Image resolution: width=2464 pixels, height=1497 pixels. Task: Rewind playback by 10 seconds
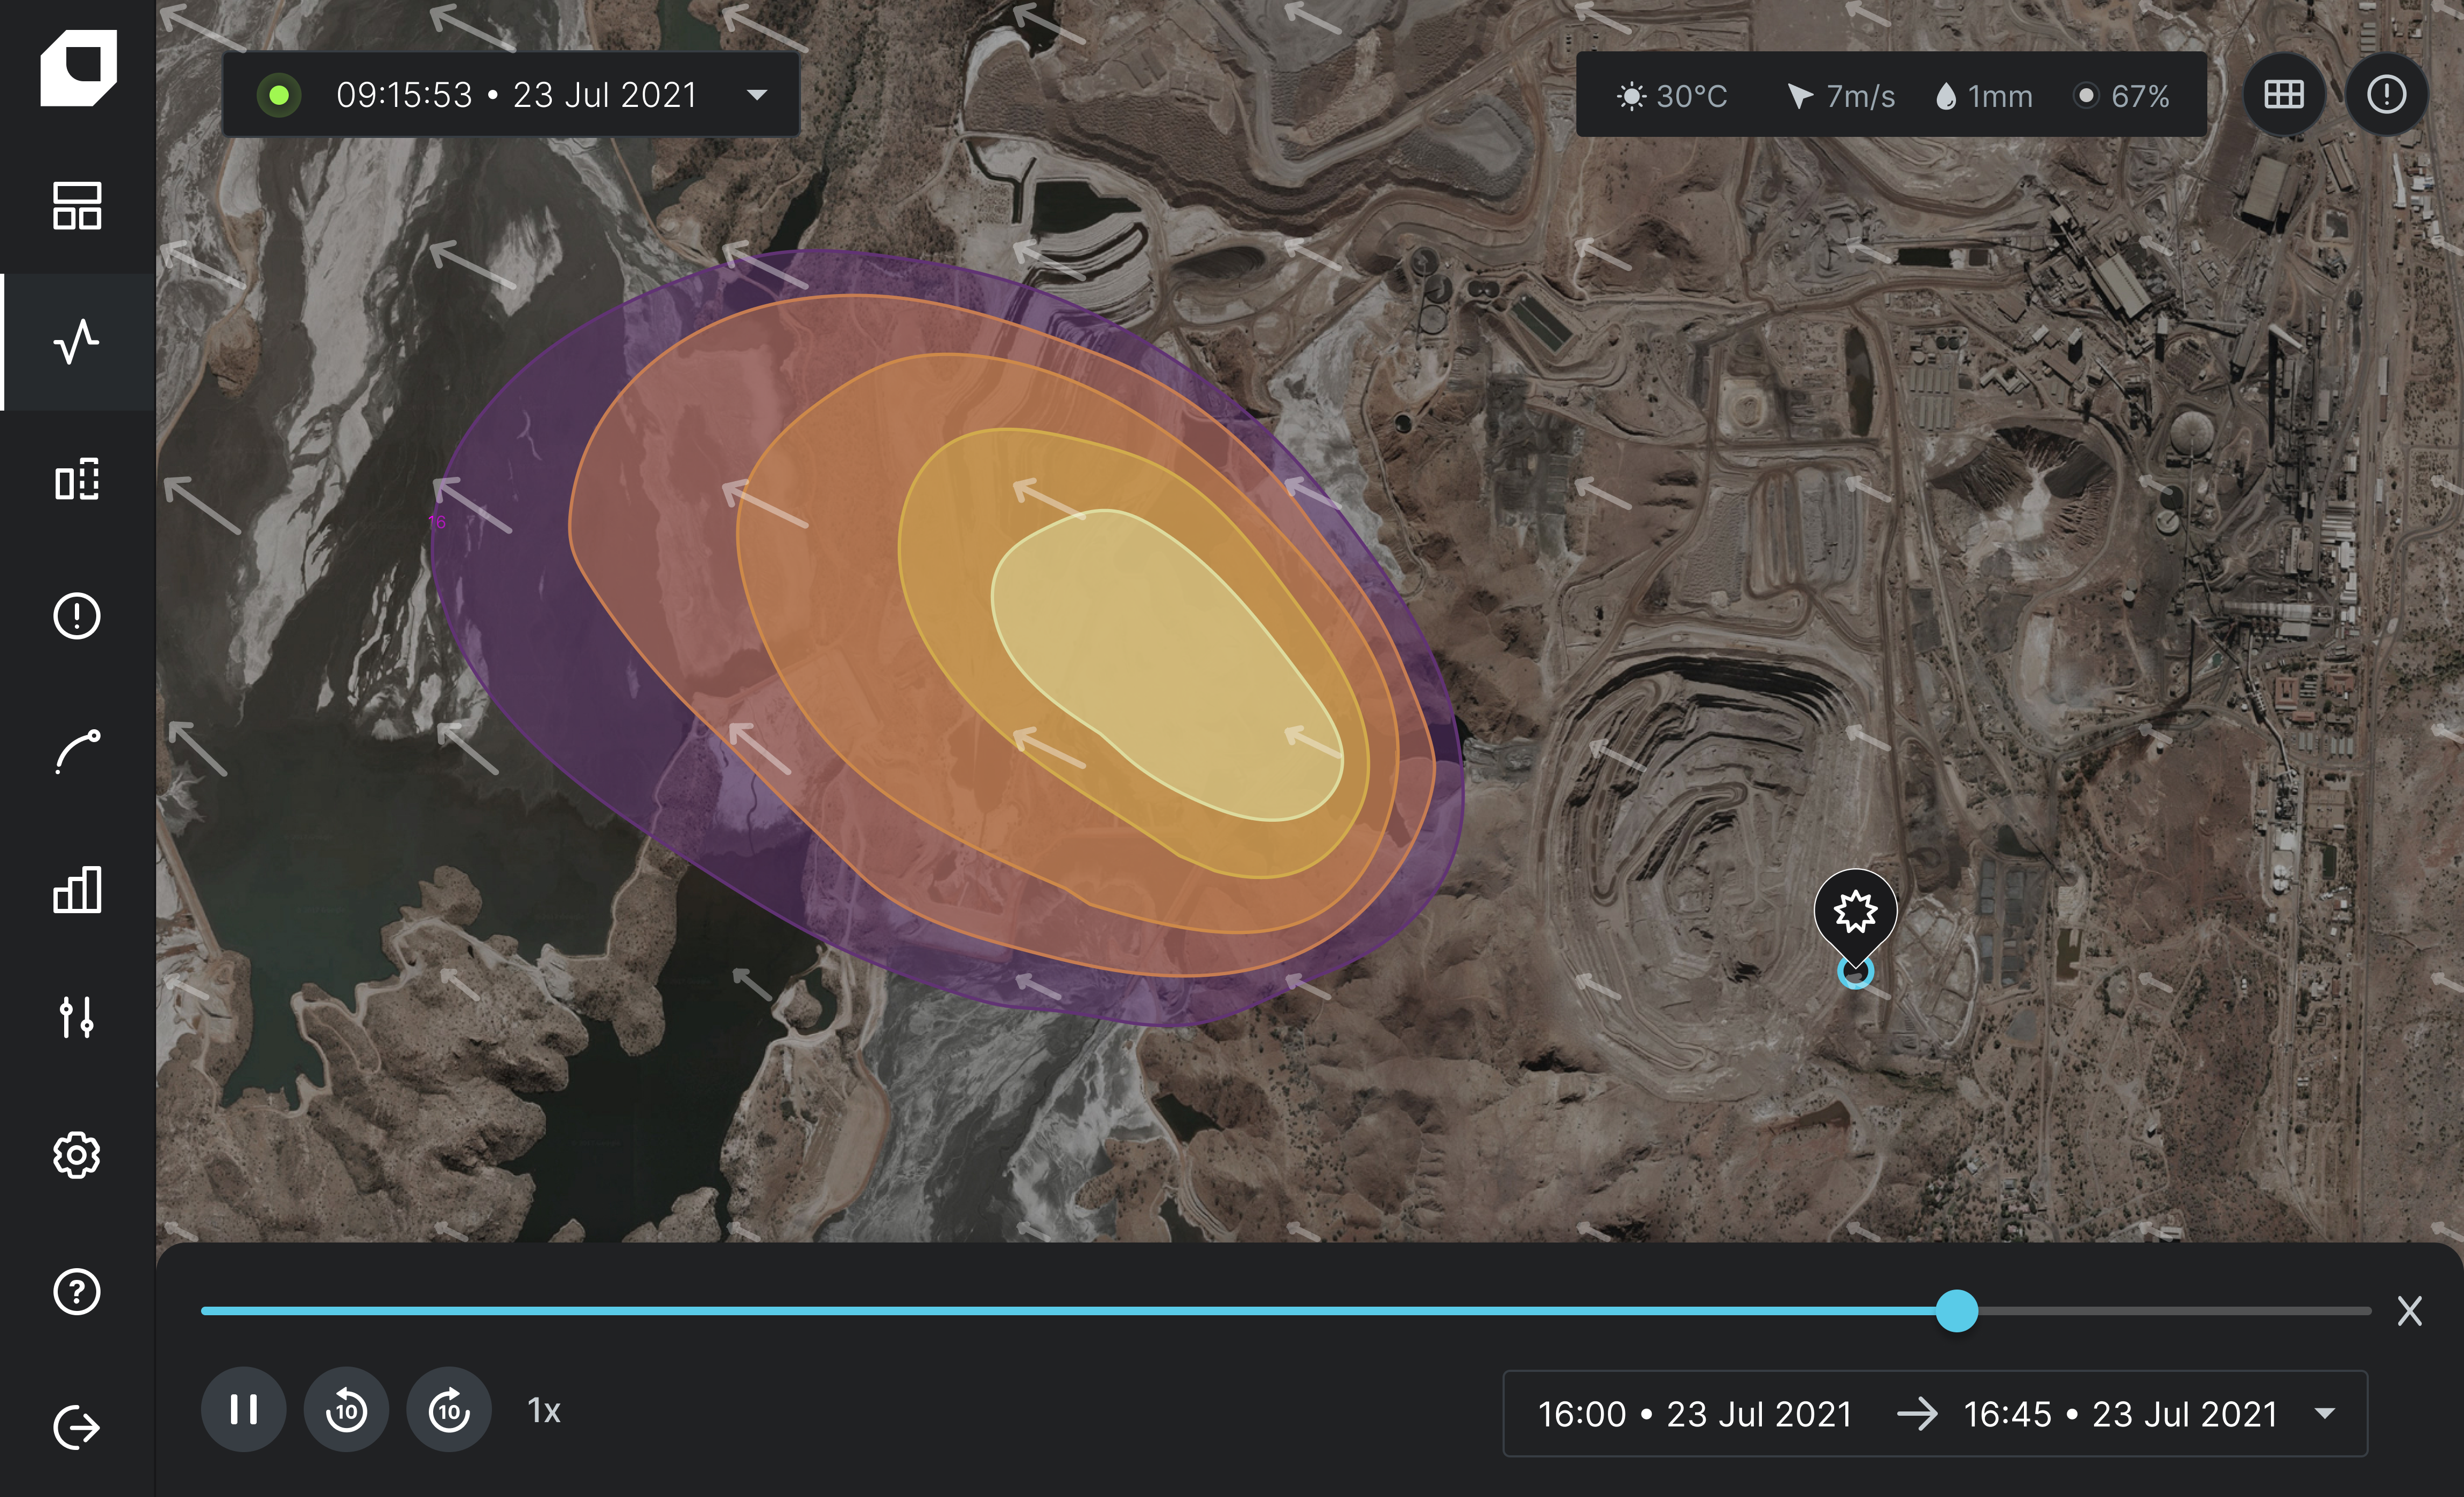pyautogui.click(x=346, y=1410)
